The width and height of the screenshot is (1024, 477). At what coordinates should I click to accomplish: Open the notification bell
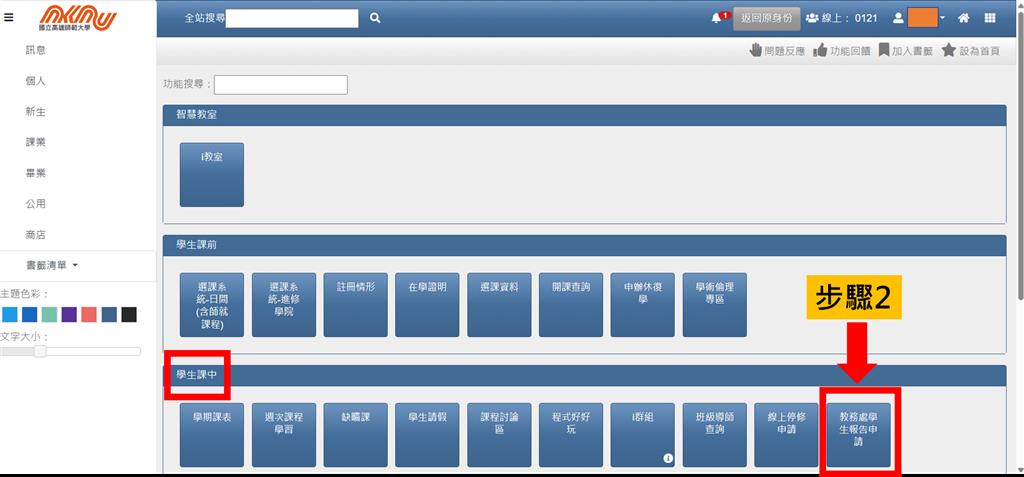pyautogui.click(x=716, y=18)
